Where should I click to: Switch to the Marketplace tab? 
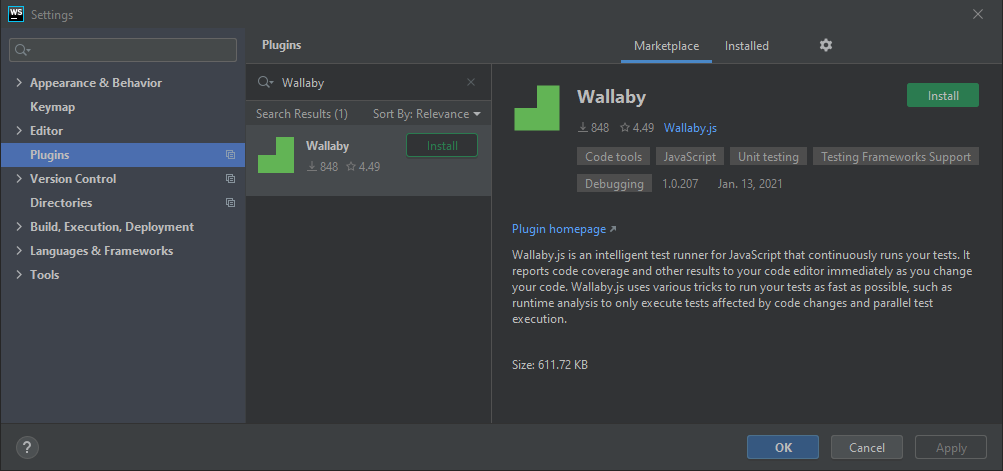coord(667,46)
